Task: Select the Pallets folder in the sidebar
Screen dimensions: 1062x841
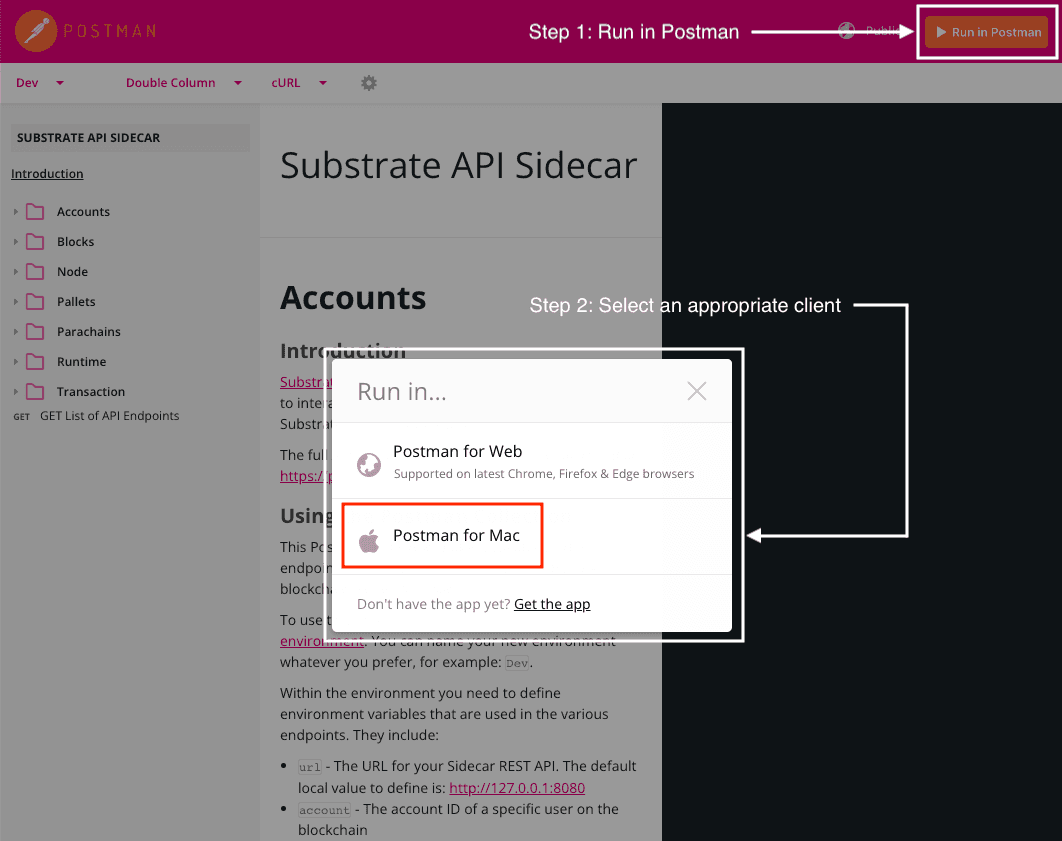Action: click(x=78, y=301)
